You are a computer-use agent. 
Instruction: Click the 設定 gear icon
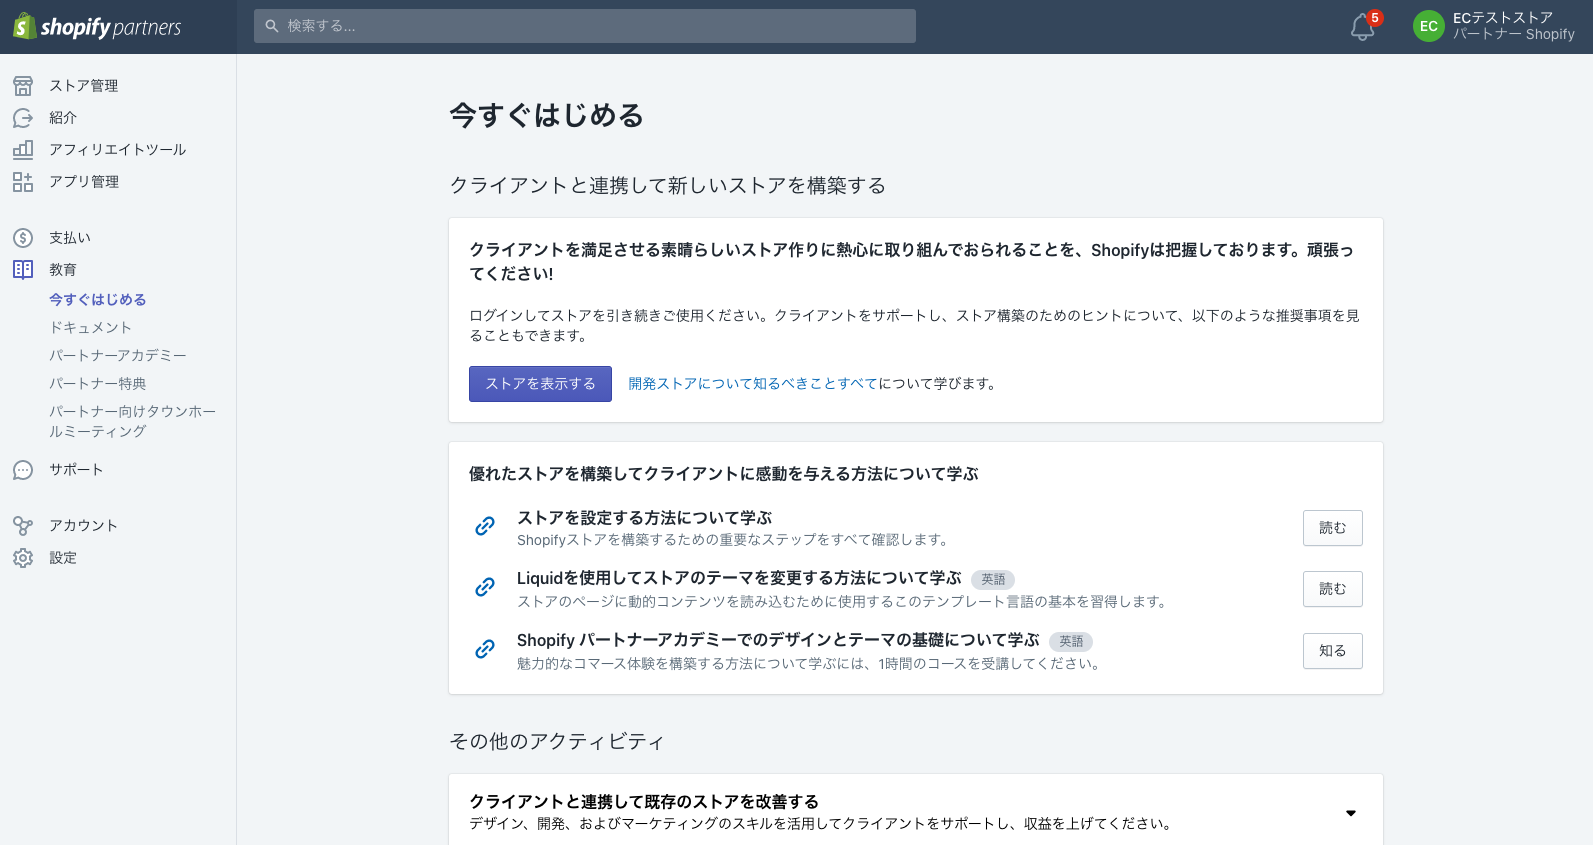23,558
